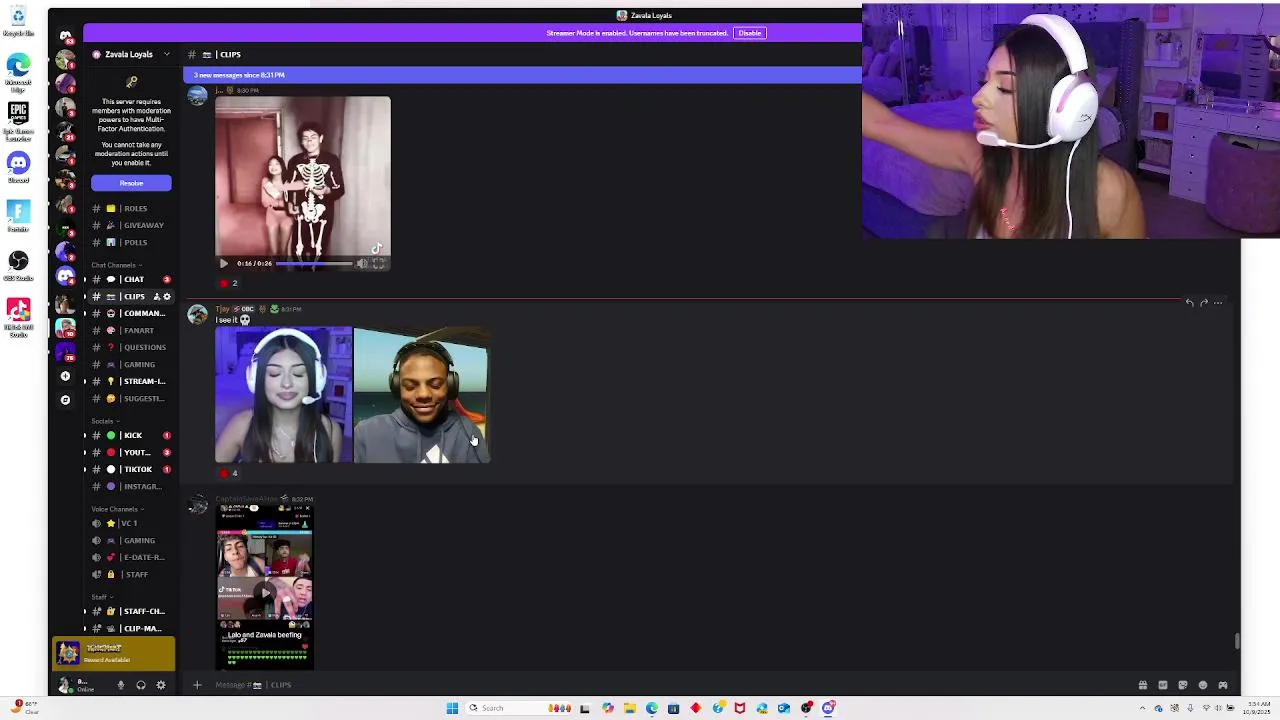
Task: Open Reward Available quest banner
Action: (114, 653)
